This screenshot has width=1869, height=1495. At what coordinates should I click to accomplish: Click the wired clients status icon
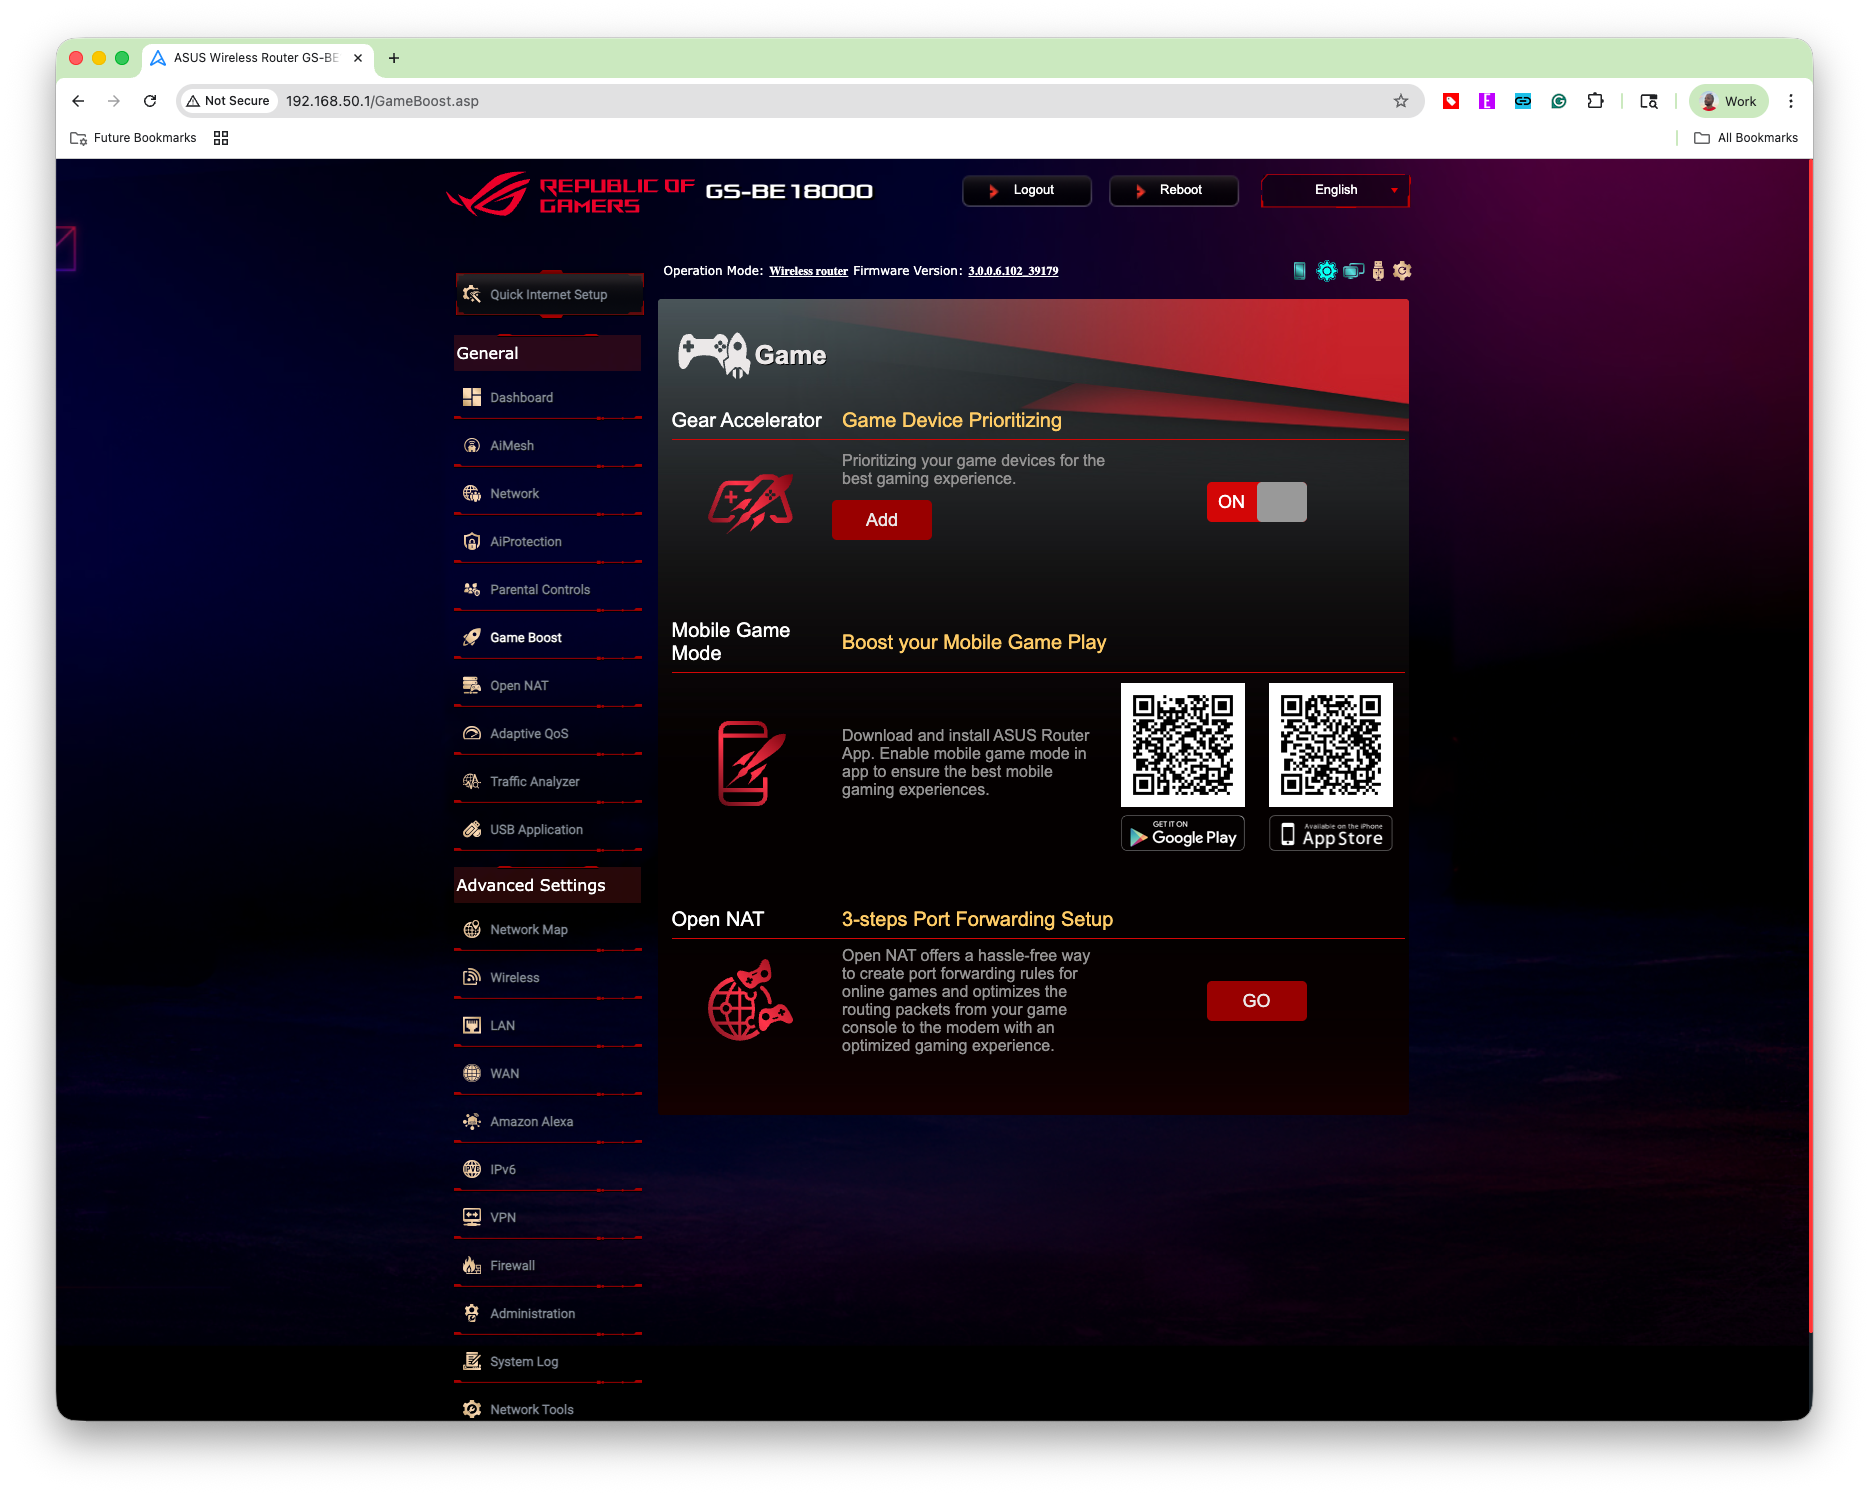pyautogui.click(x=1354, y=270)
